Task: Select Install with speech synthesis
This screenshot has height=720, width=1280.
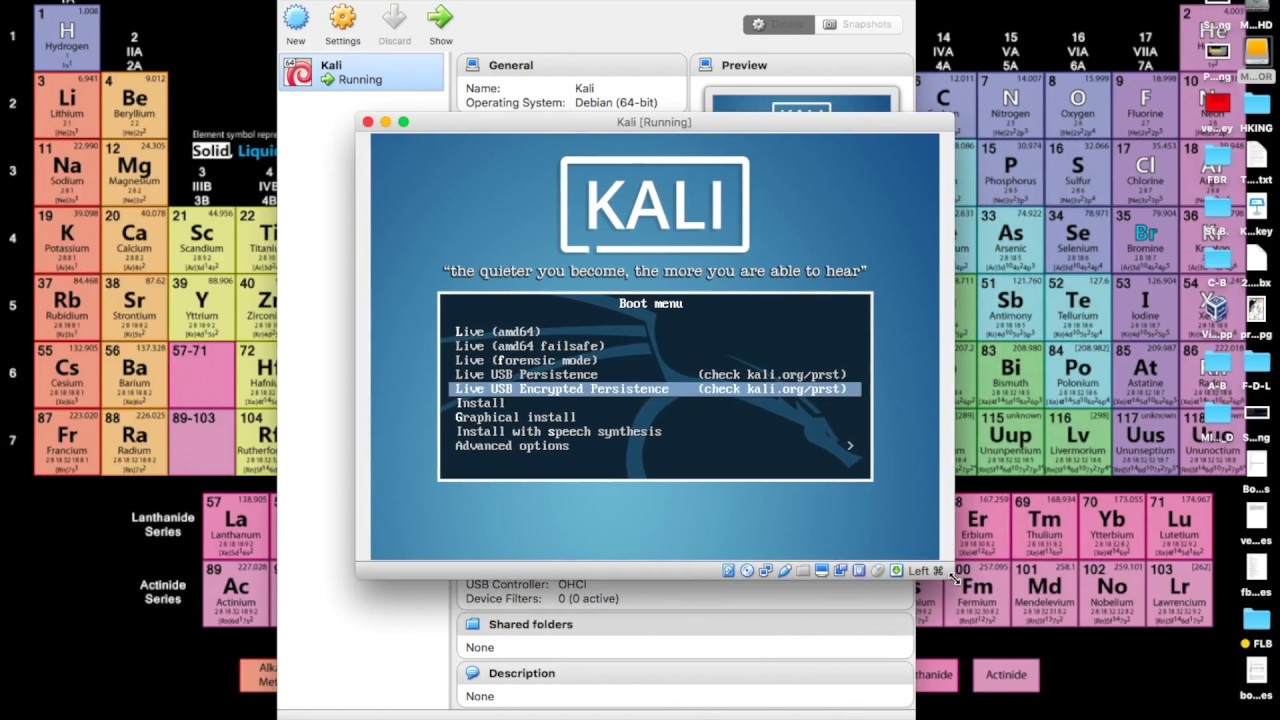Action: 558,432
